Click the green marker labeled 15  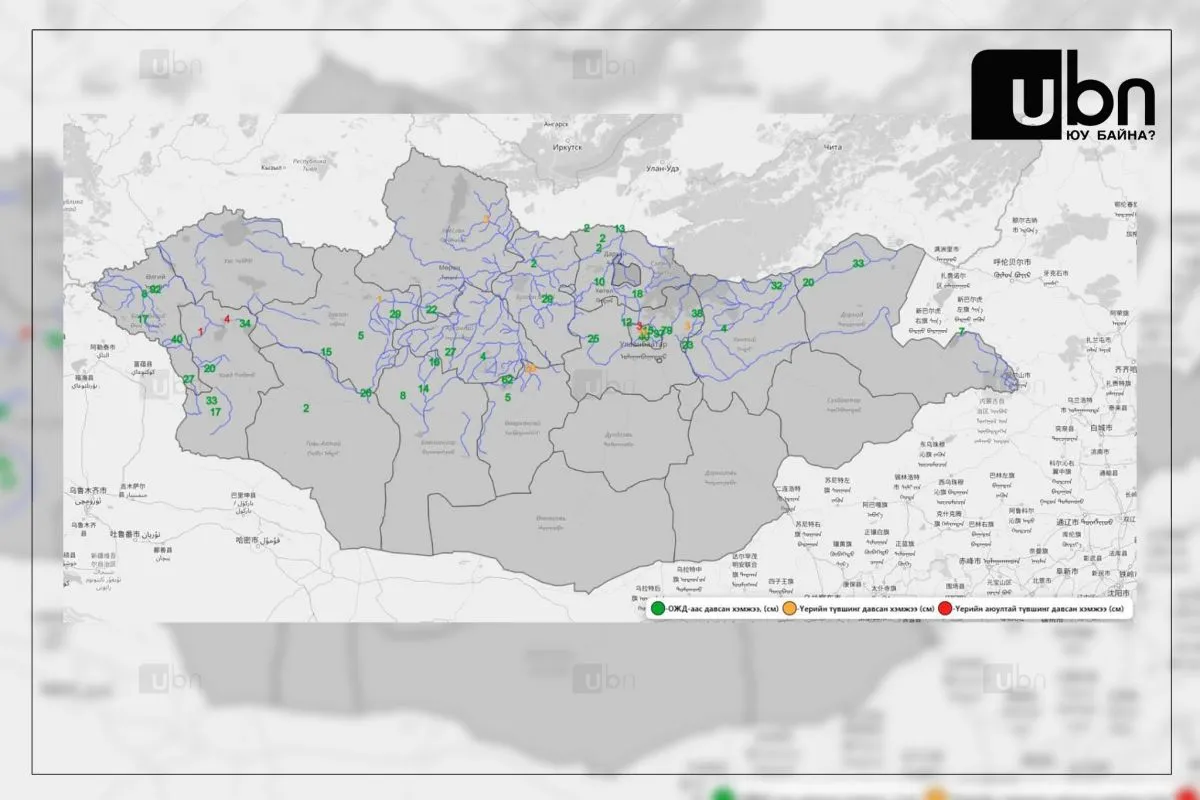(326, 353)
